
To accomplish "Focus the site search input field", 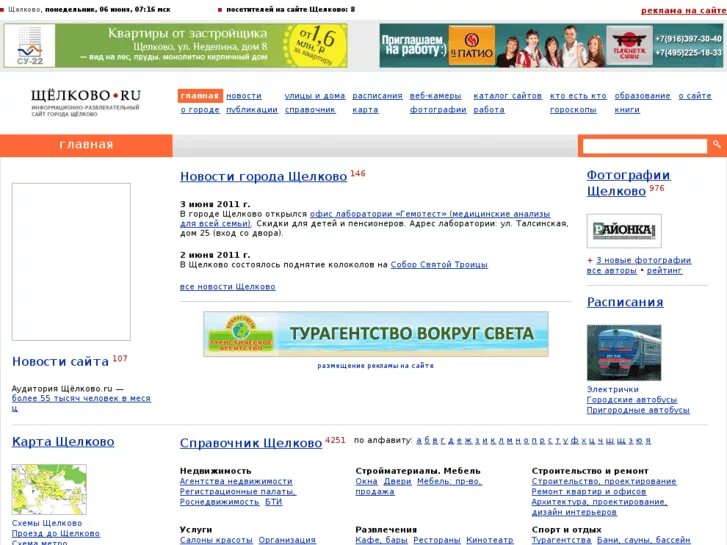I will click(645, 146).
